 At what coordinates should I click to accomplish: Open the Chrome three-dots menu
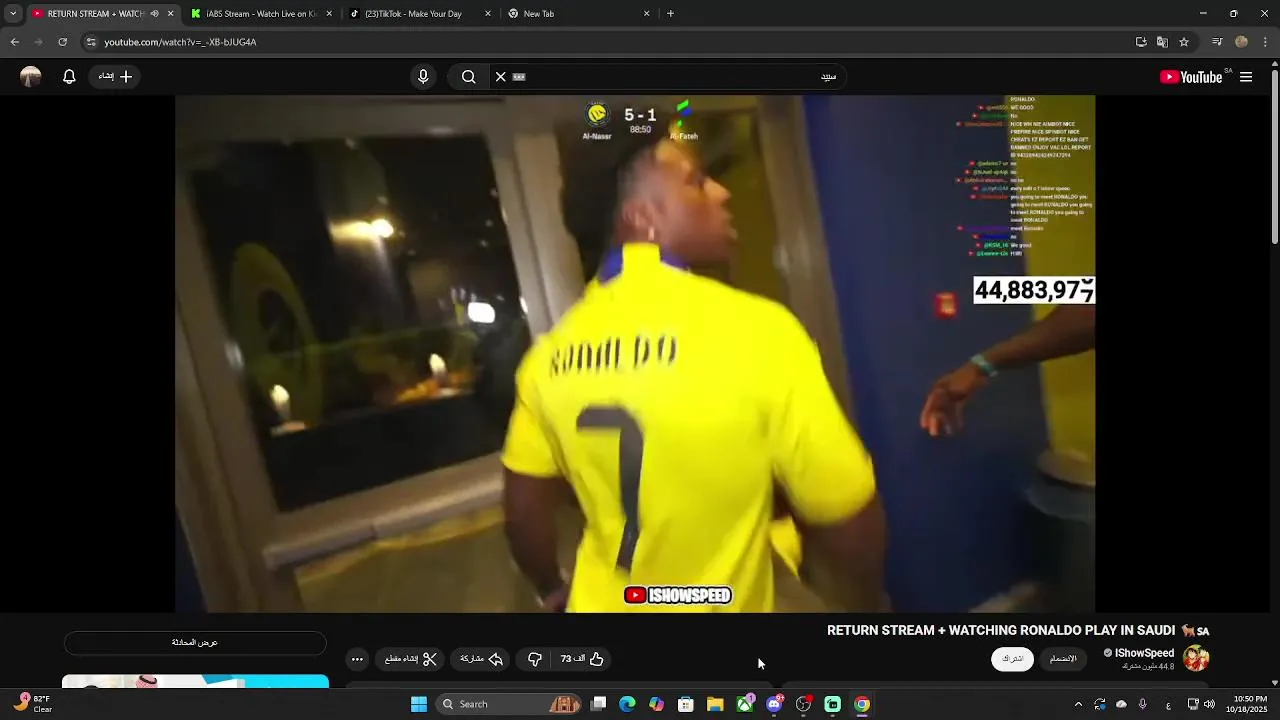1266,42
